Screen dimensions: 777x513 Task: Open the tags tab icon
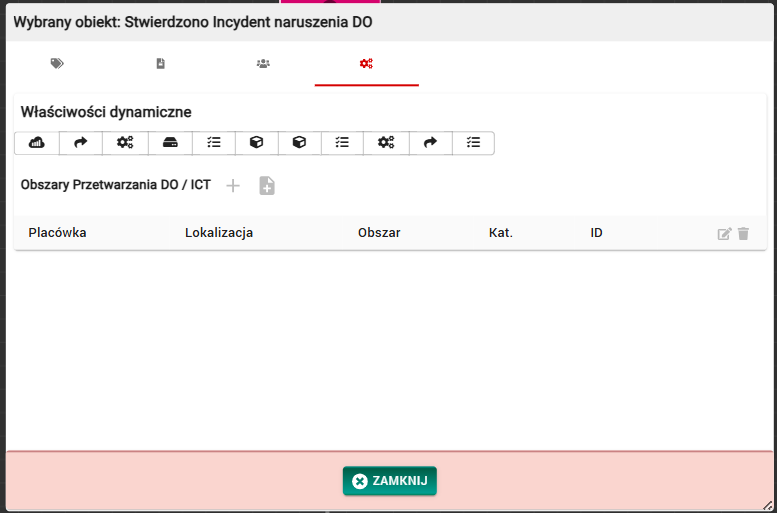click(x=57, y=64)
